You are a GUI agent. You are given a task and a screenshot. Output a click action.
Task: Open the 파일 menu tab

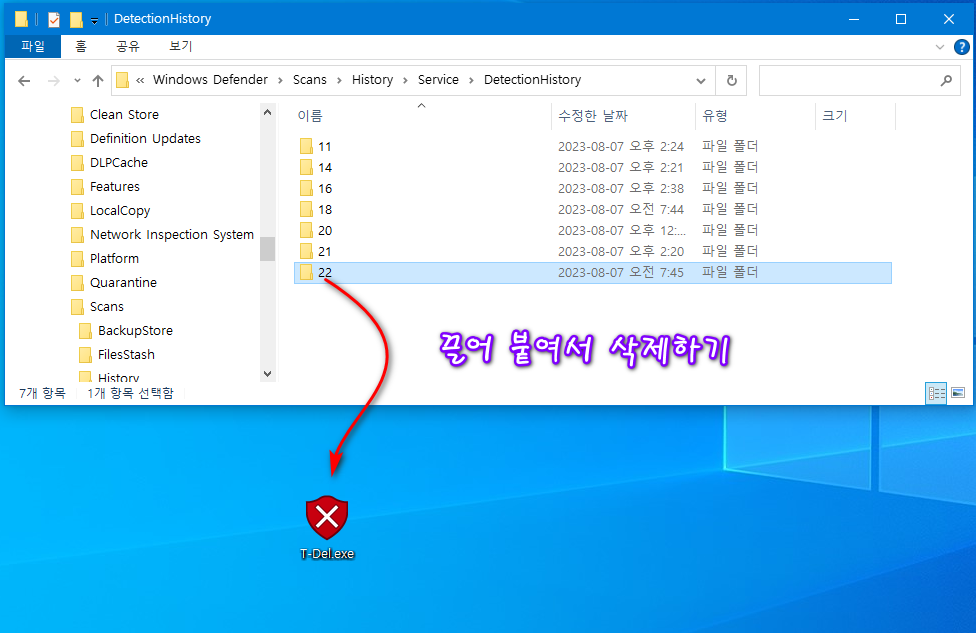pyautogui.click(x=33, y=46)
